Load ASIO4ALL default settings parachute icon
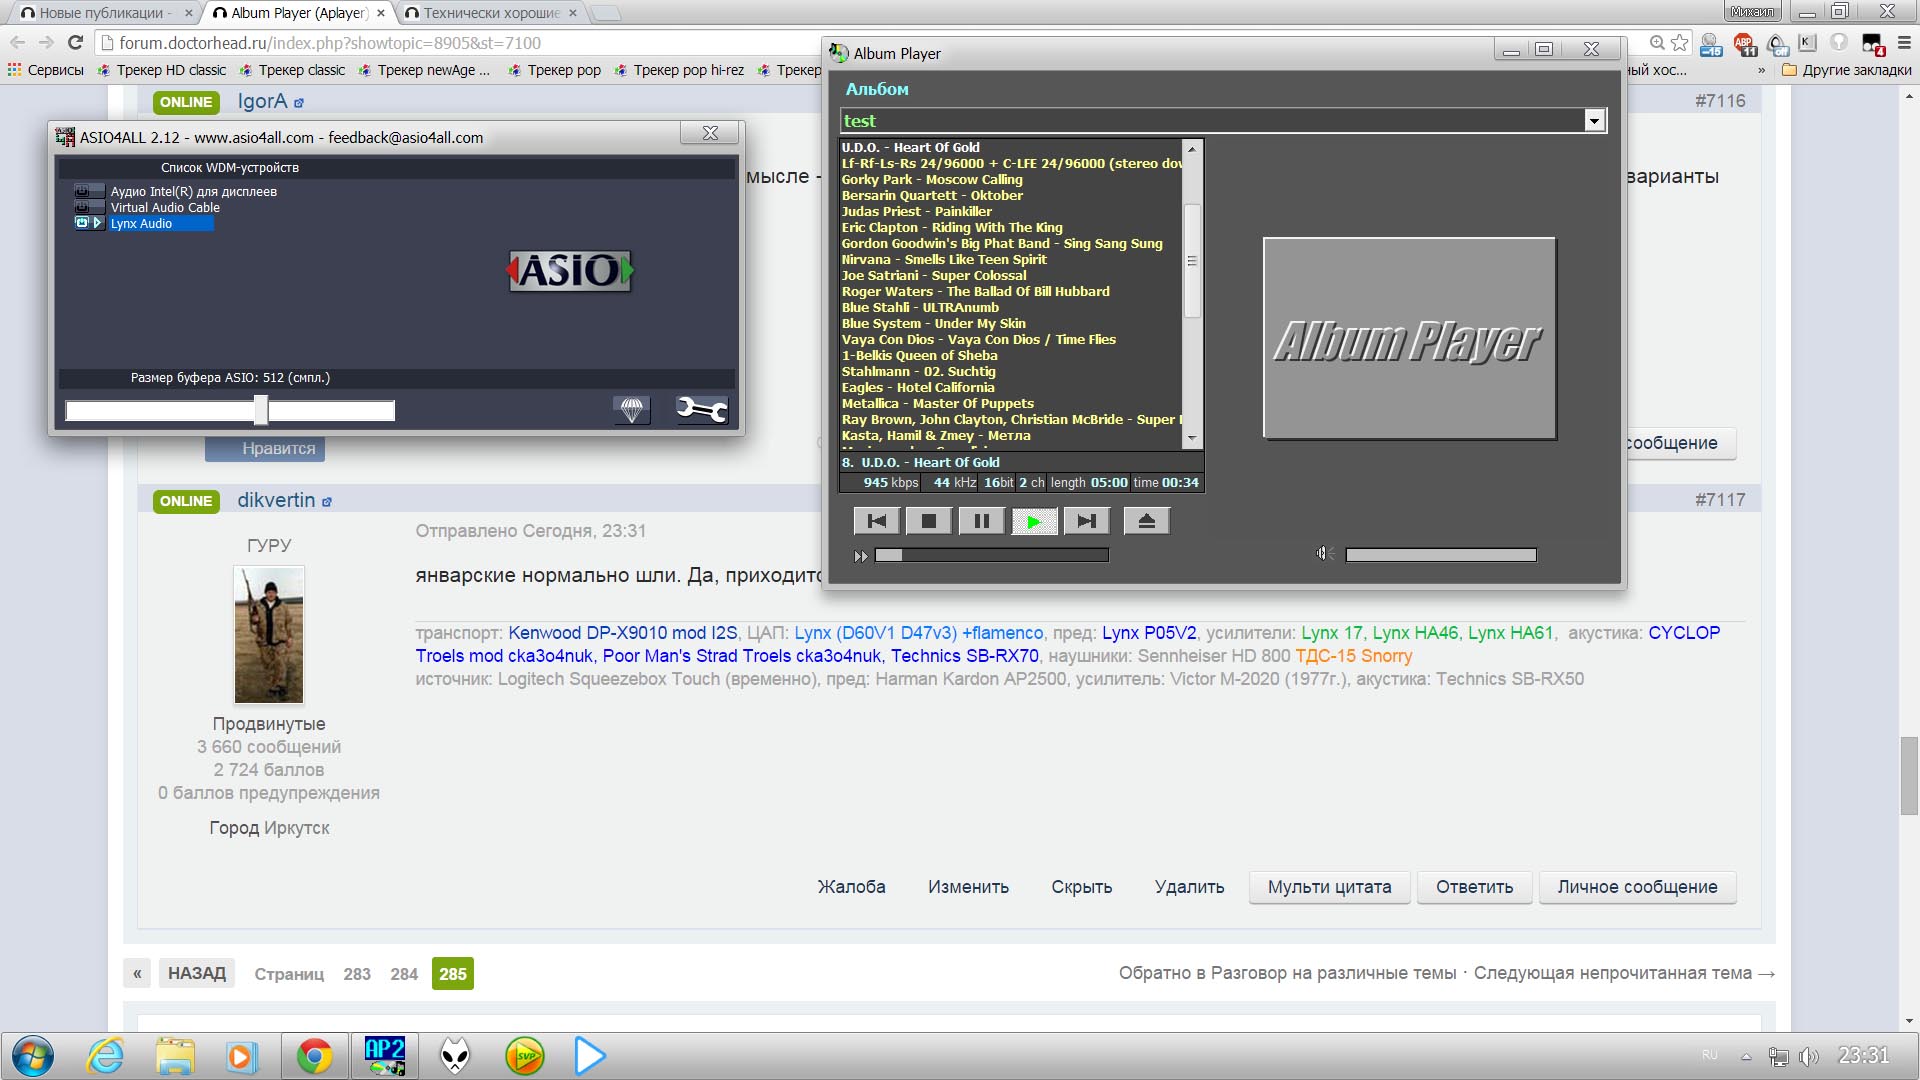The image size is (1920, 1080). coord(631,409)
